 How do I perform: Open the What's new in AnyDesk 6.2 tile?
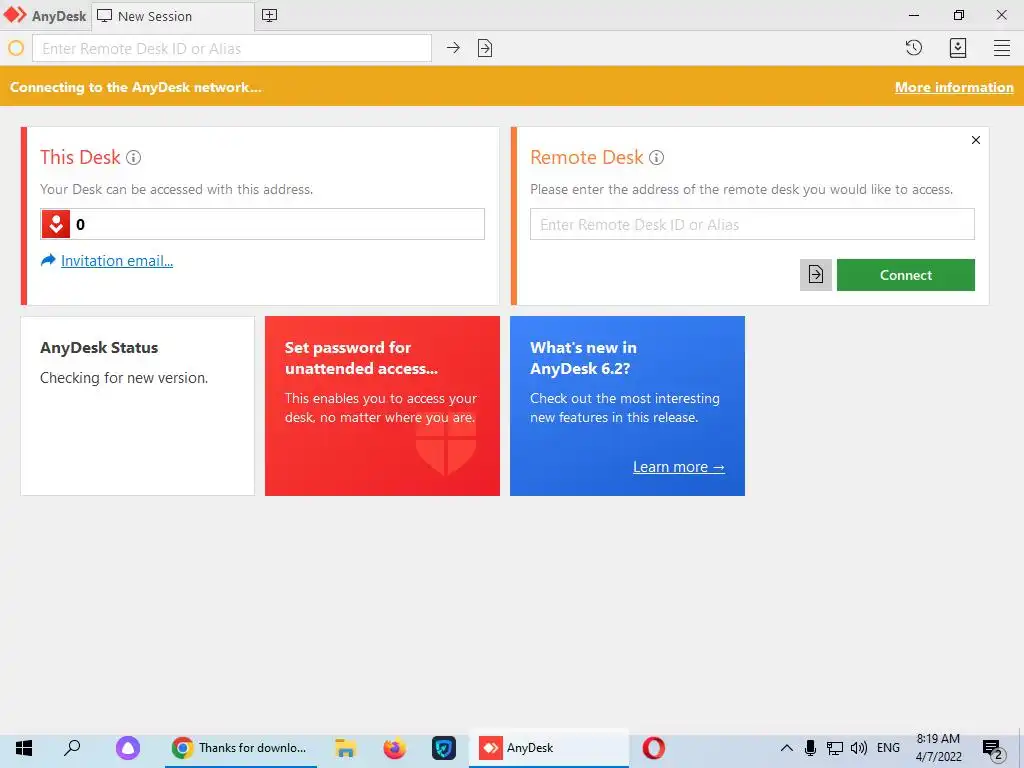627,406
